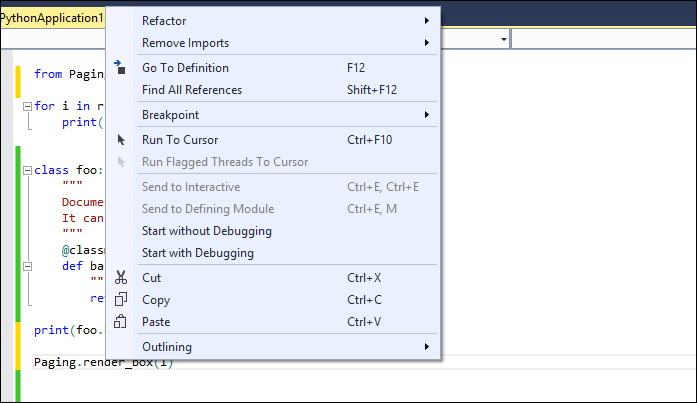Click the Run To Cursor arrow icon

[x=121, y=140]
